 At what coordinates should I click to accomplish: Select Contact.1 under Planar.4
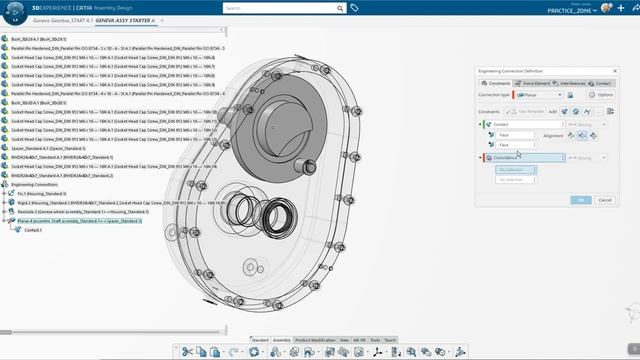pos(33,230)
